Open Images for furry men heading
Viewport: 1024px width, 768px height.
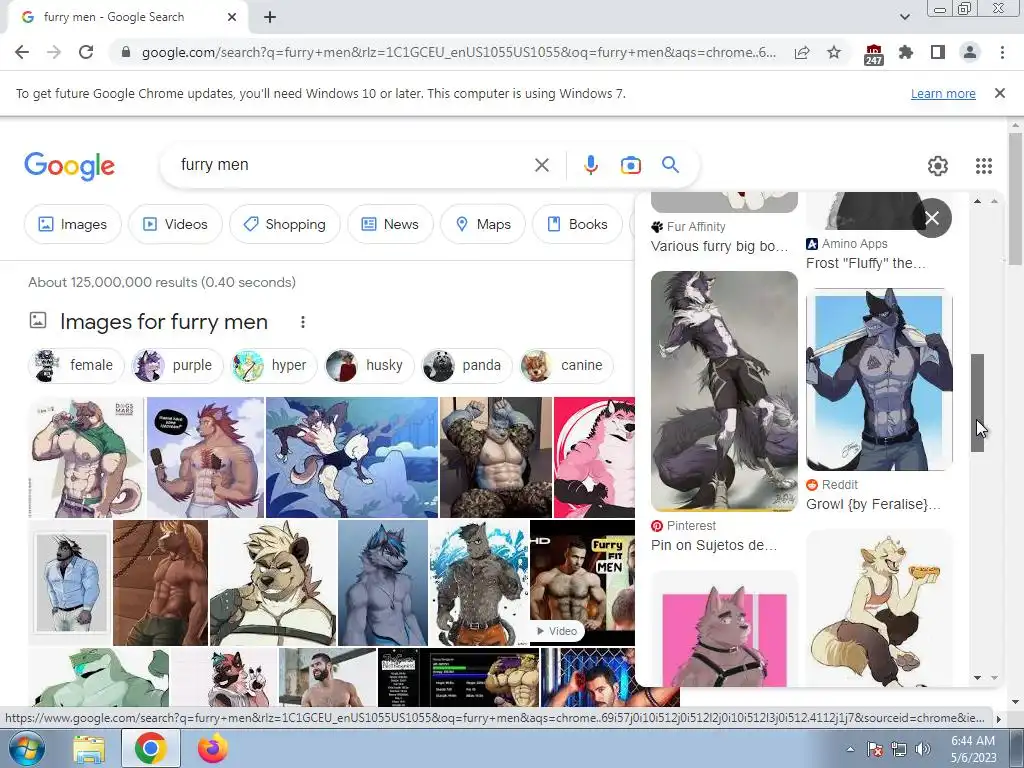pyautogui.click(x=164, y=322)
